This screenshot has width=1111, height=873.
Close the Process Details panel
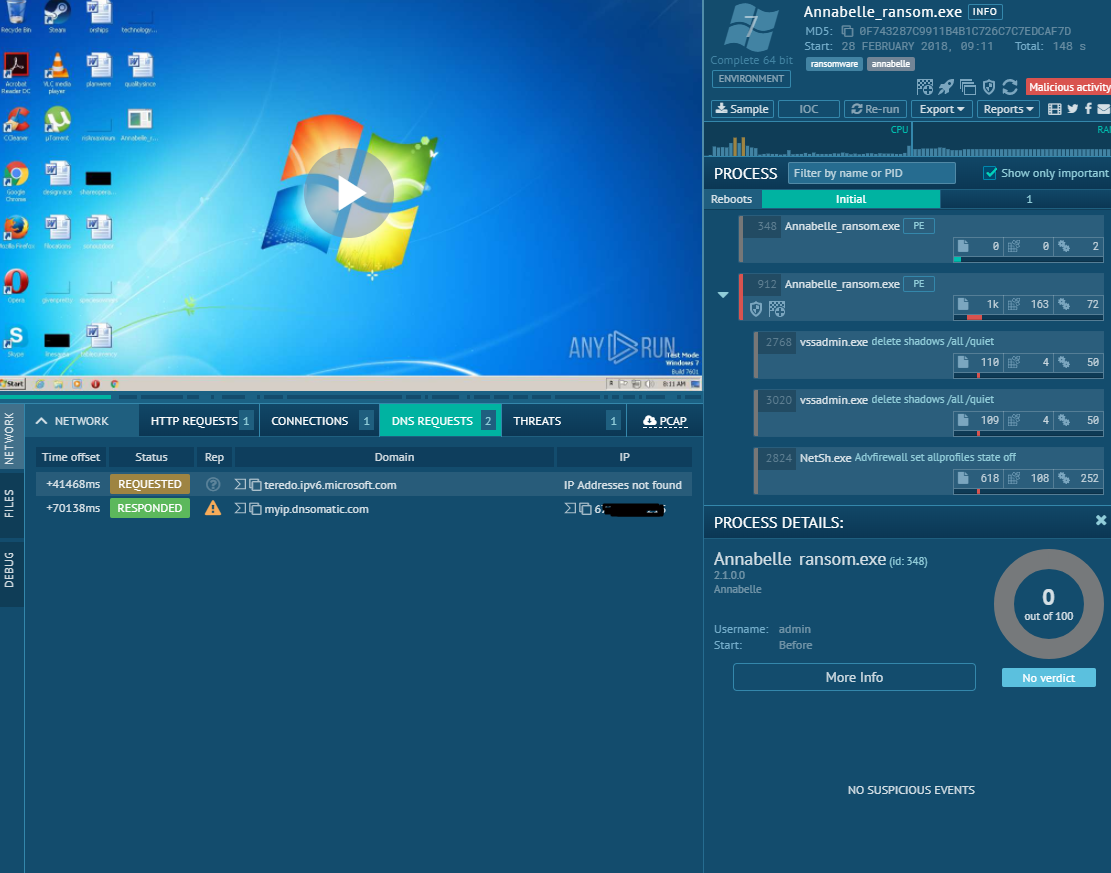tap(1100, 520)
